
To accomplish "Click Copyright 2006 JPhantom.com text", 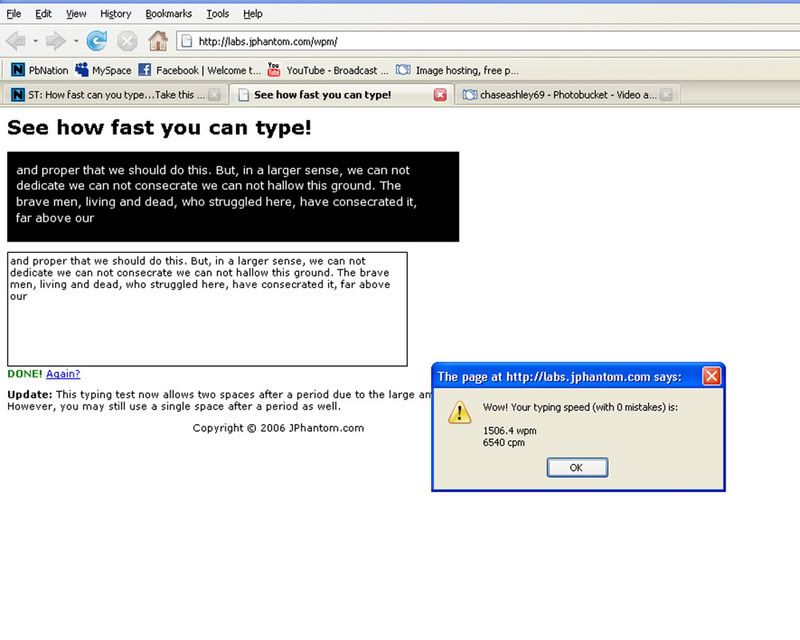I will click(x=278, y=428).
